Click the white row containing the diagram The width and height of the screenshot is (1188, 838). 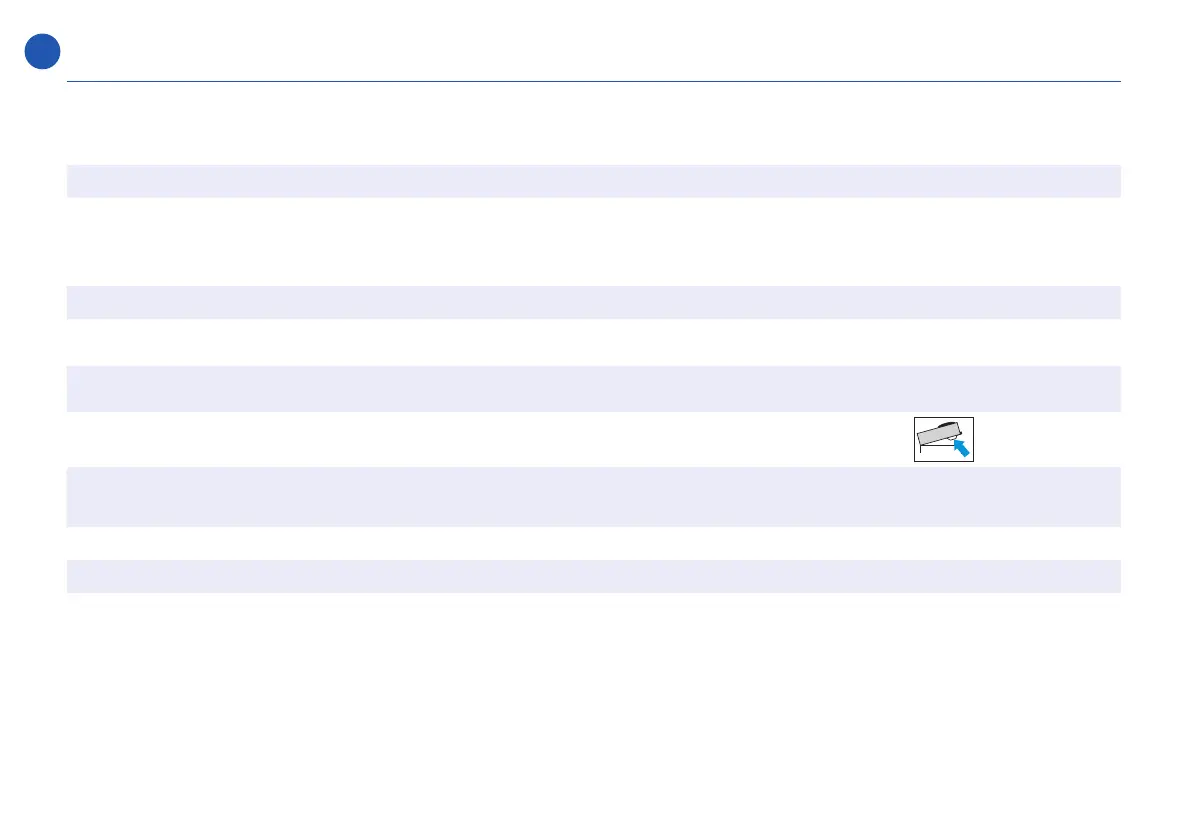500,439
